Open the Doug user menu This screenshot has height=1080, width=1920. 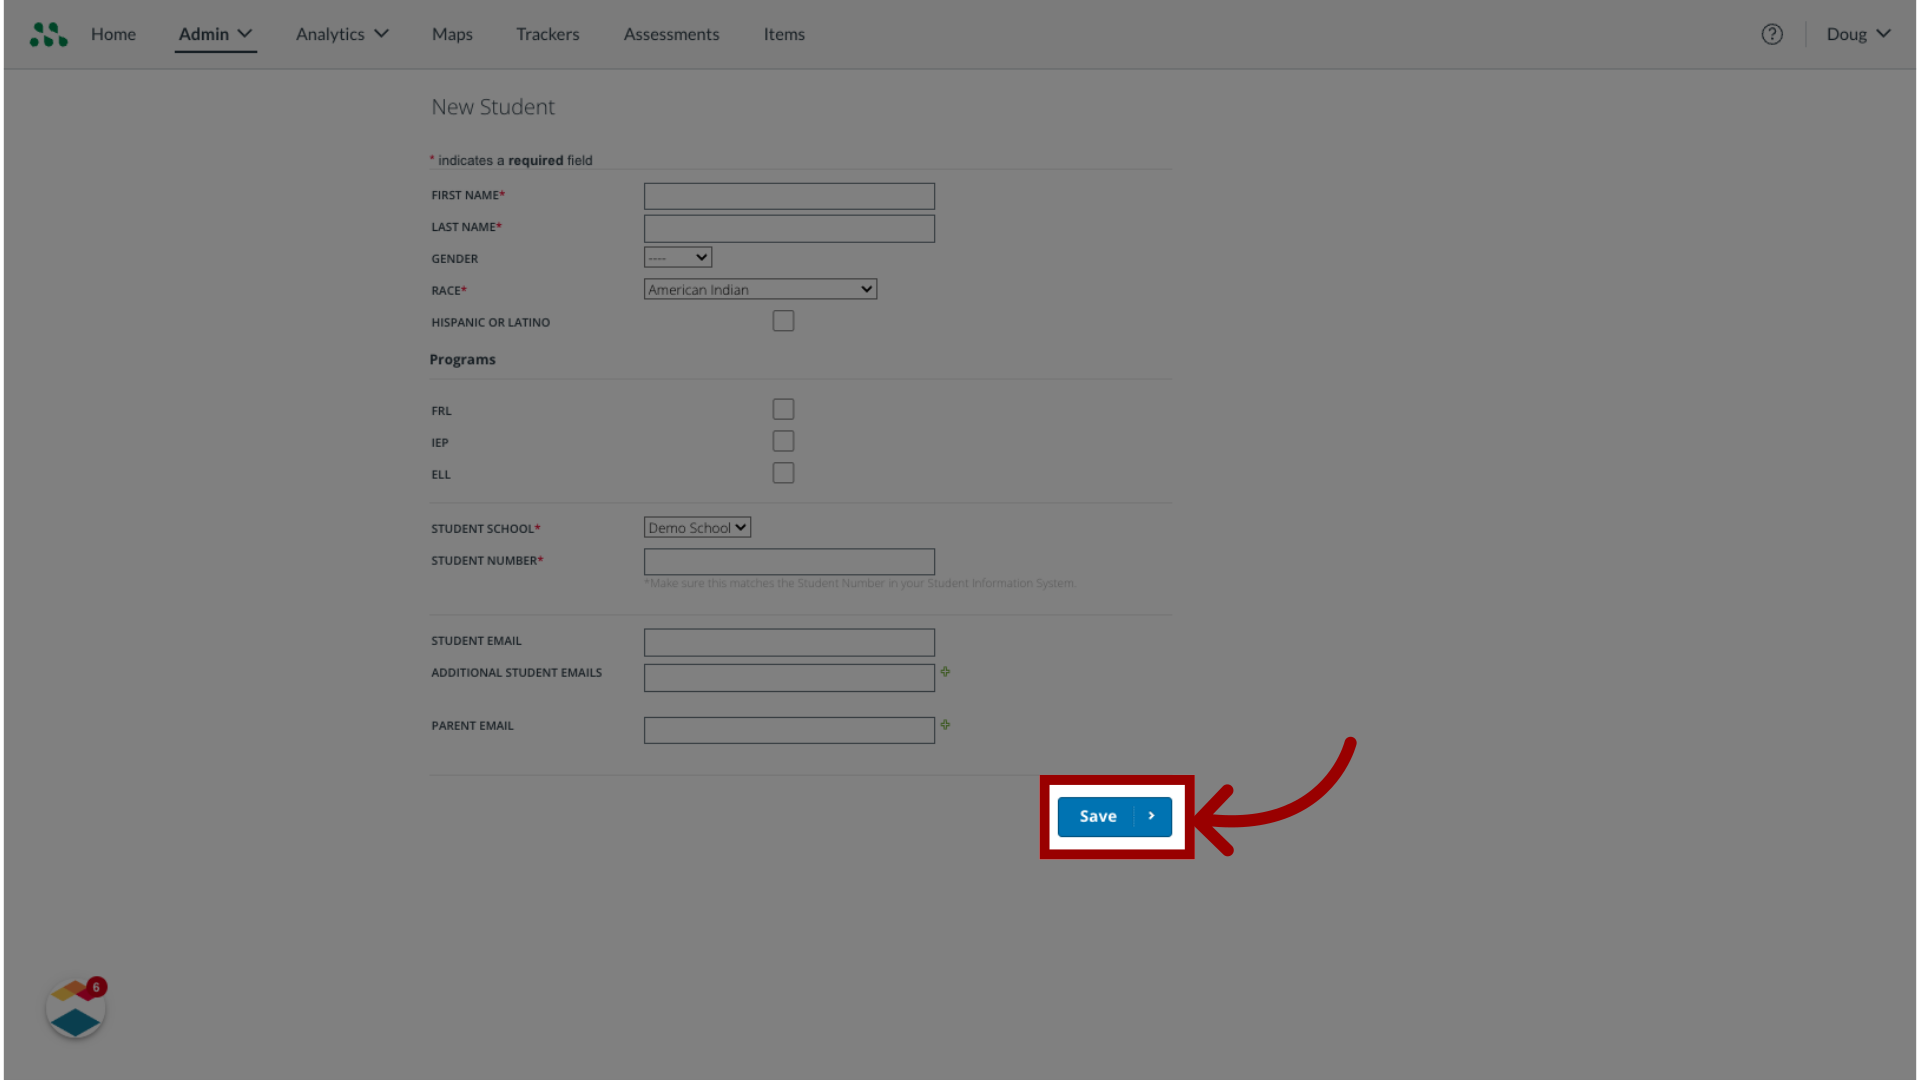click(1858, 34)
